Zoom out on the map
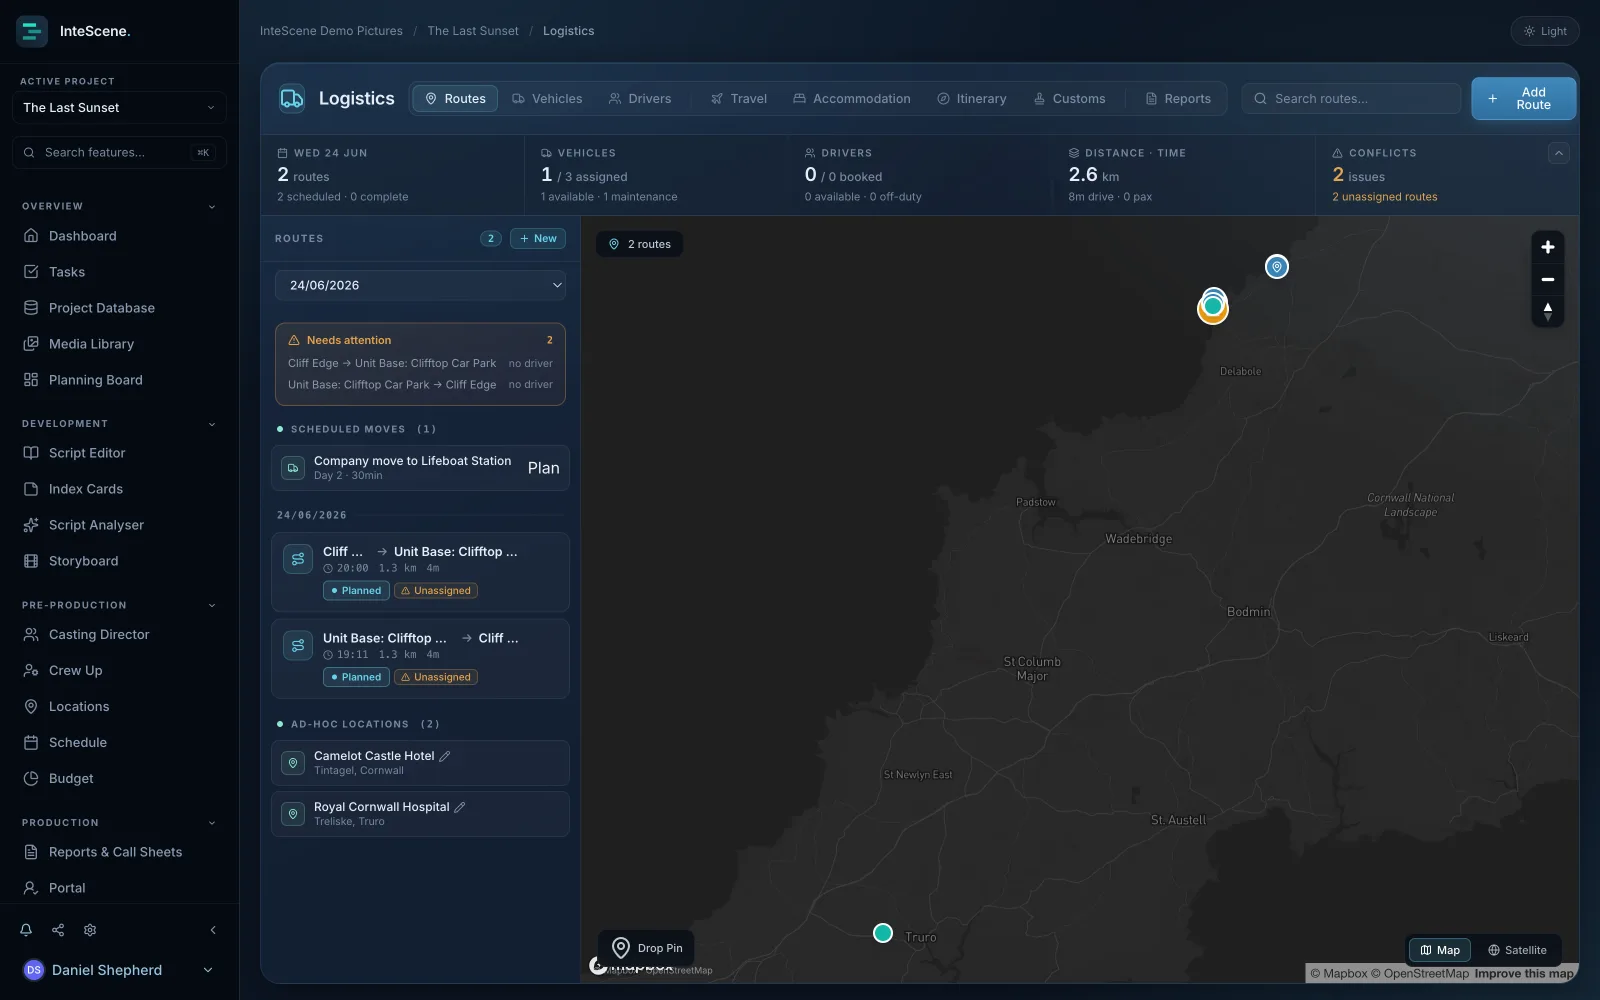 tap(1547, 280)
